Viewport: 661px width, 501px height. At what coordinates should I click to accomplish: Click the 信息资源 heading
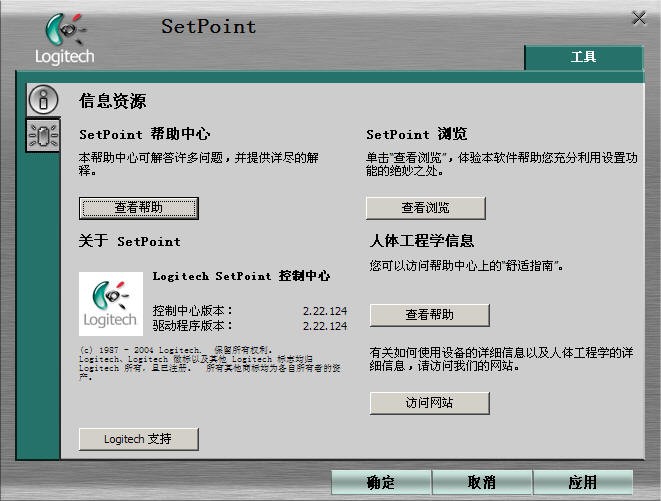[113, 101]
